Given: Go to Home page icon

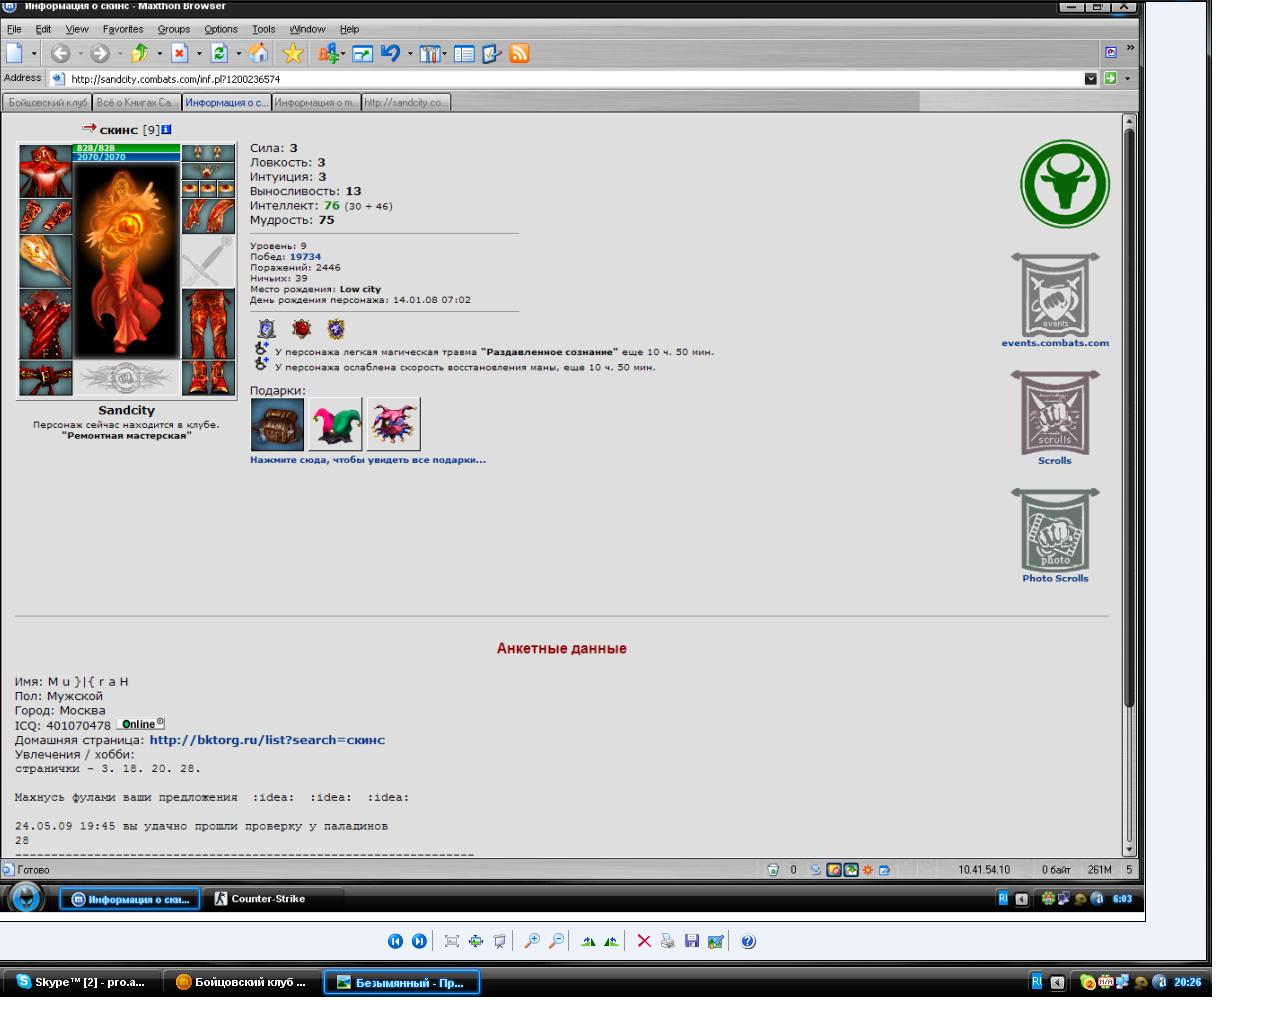Looking at the screenshot, I should pyautogui.click(x=259, y=53).
